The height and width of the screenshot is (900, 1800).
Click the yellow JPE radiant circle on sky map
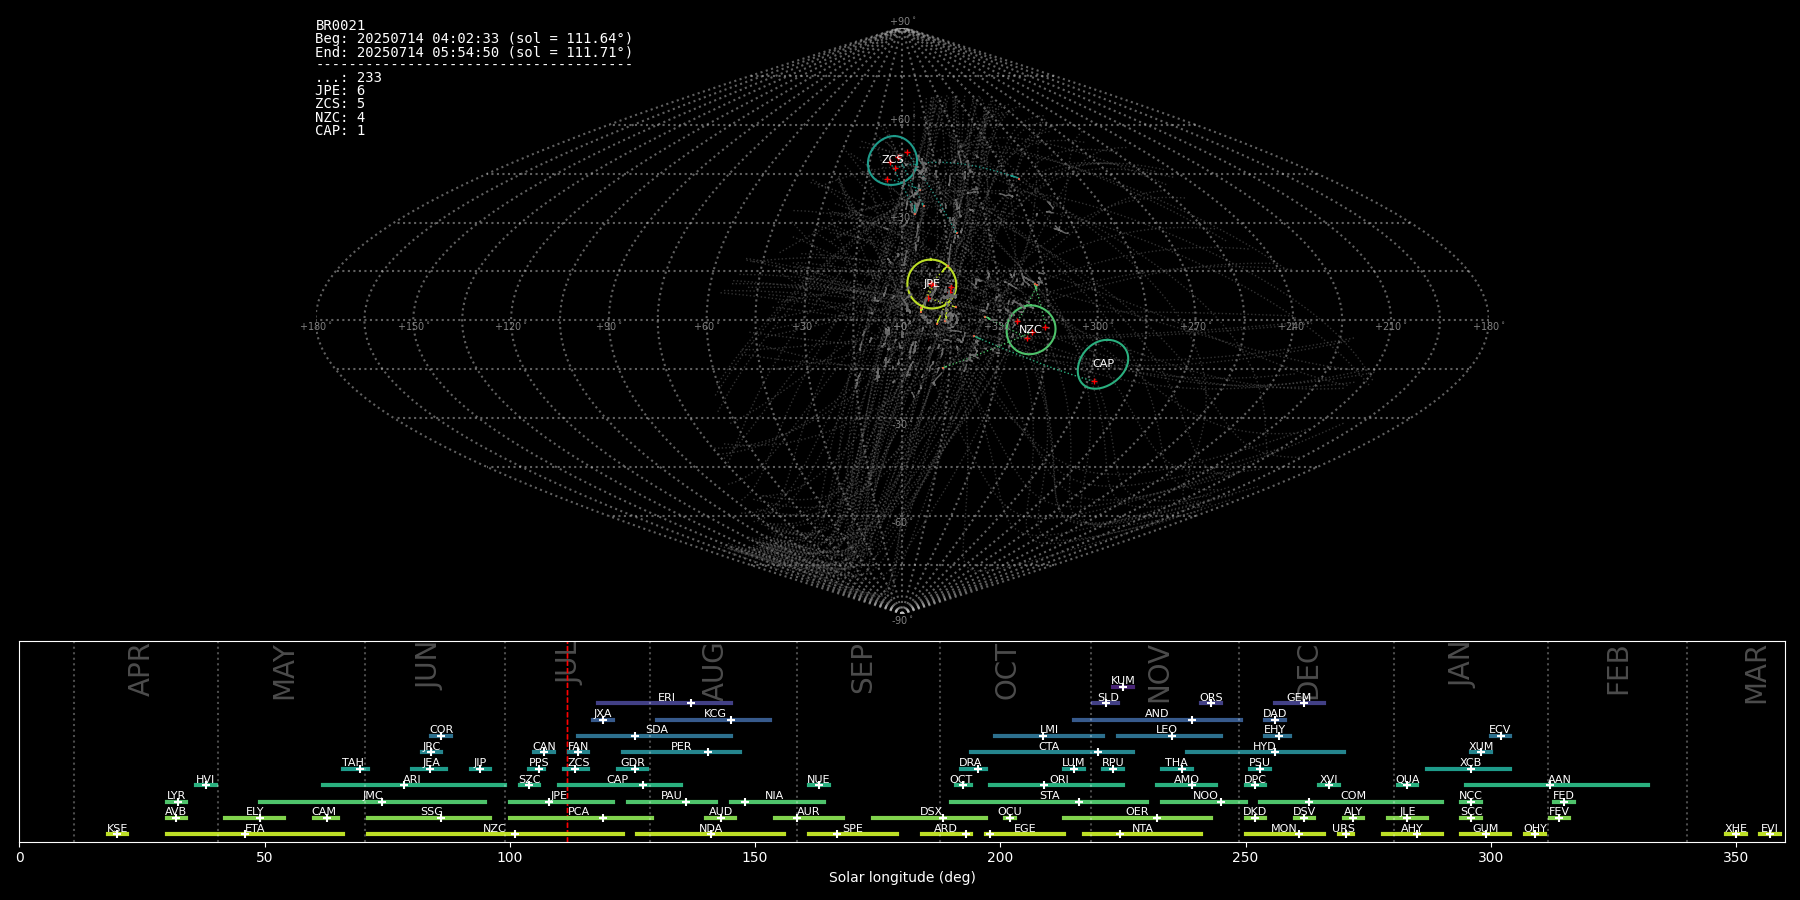coord(931,284)
